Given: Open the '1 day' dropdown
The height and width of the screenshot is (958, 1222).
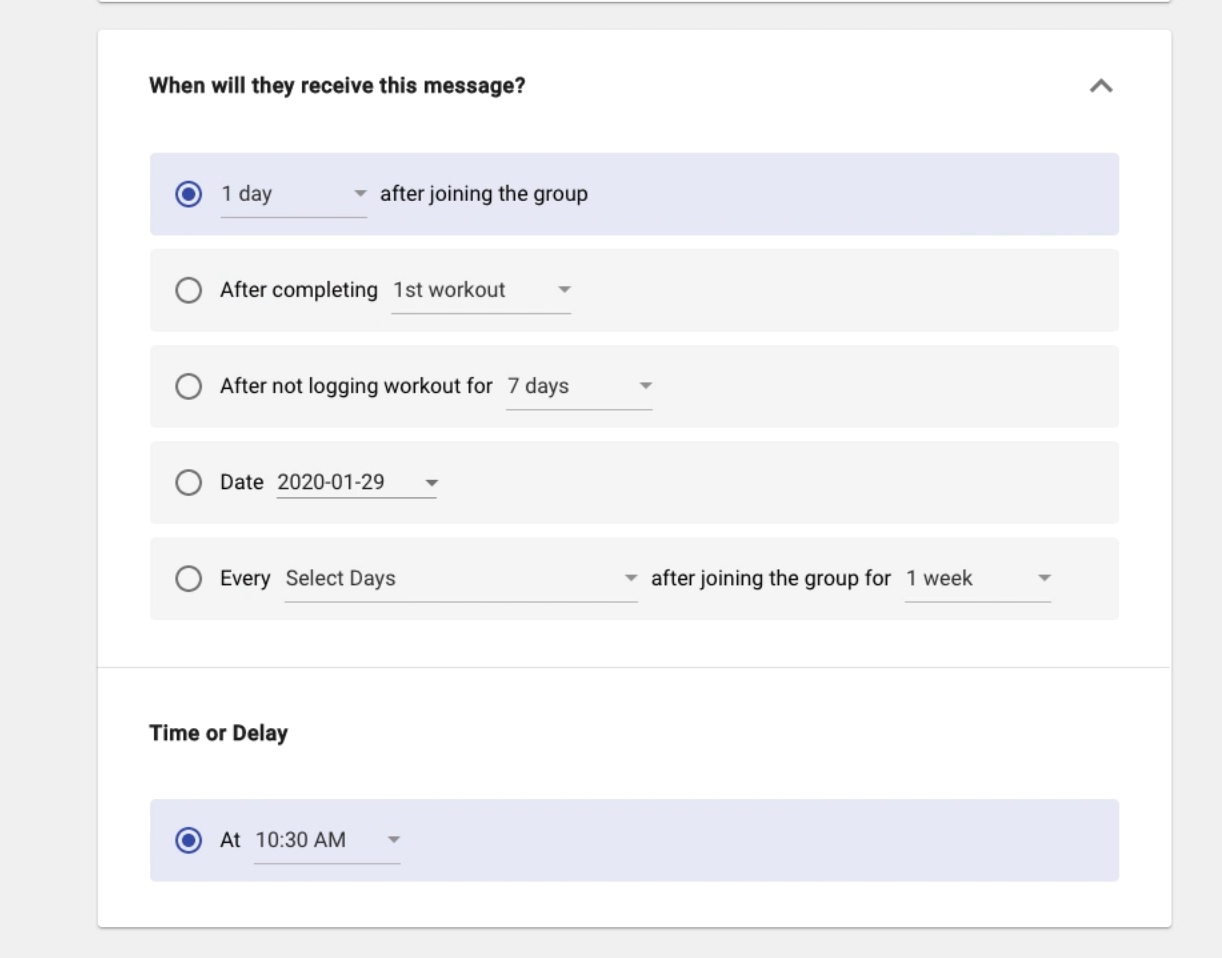Looking at the screenshot, I should (293, 195).
